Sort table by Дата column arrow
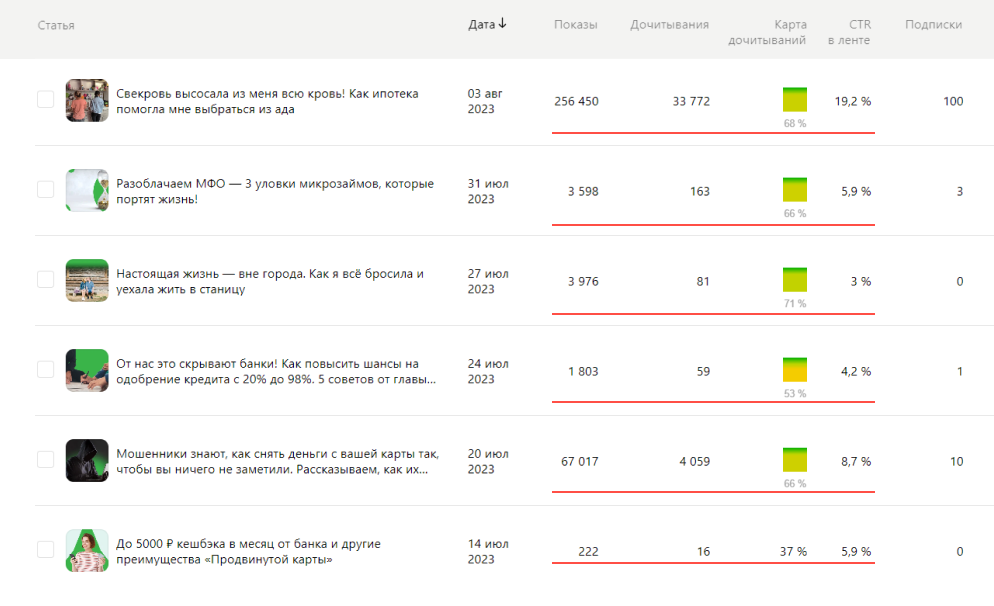Screen dimensions: 994x606 coord(502,24)
